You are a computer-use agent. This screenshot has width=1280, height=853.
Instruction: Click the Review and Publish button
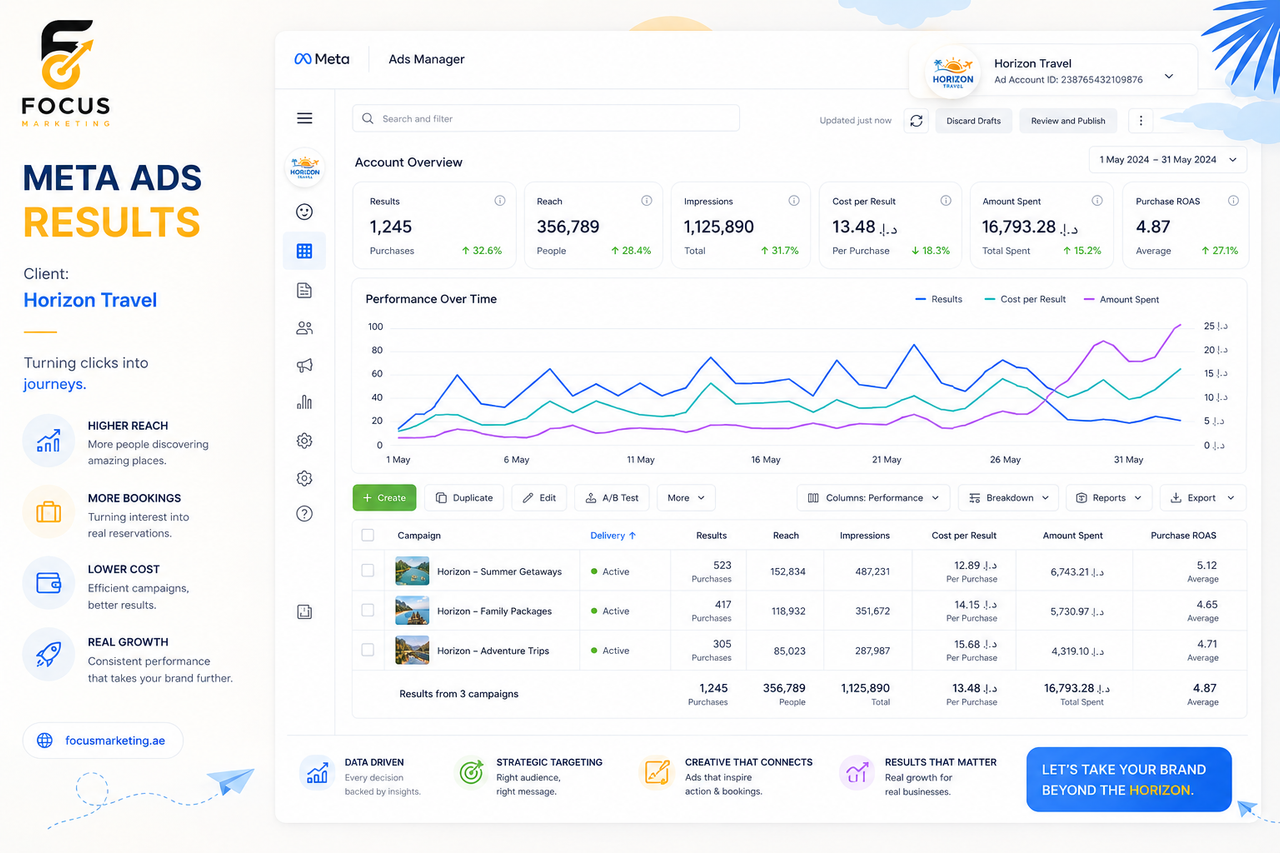[1068, 121]
